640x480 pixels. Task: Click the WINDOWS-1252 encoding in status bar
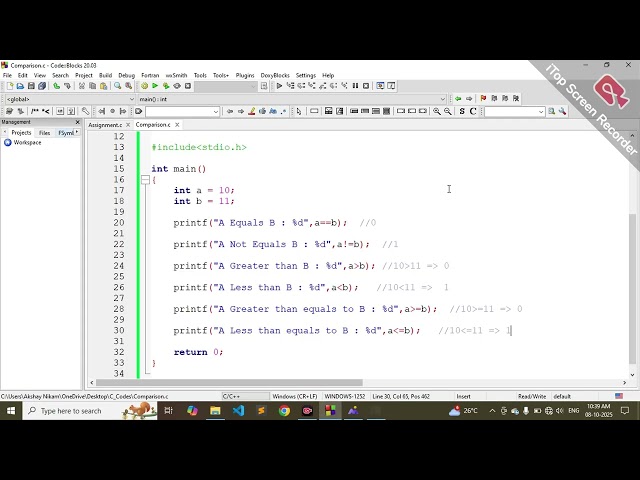(345, 396)
